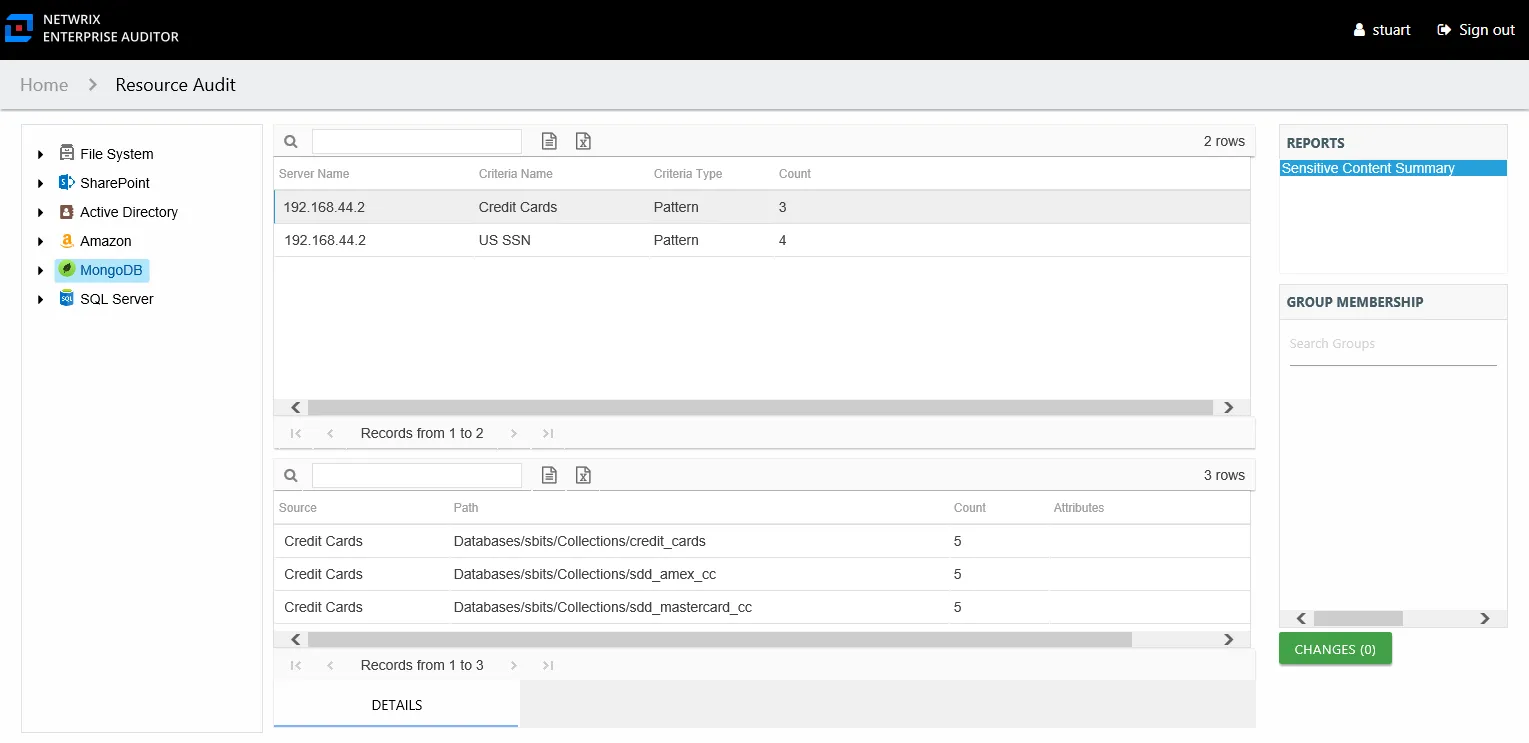Open the Sensitive Content Summary report
The height and width of the screenshot is (743, 1529).
1393,168
